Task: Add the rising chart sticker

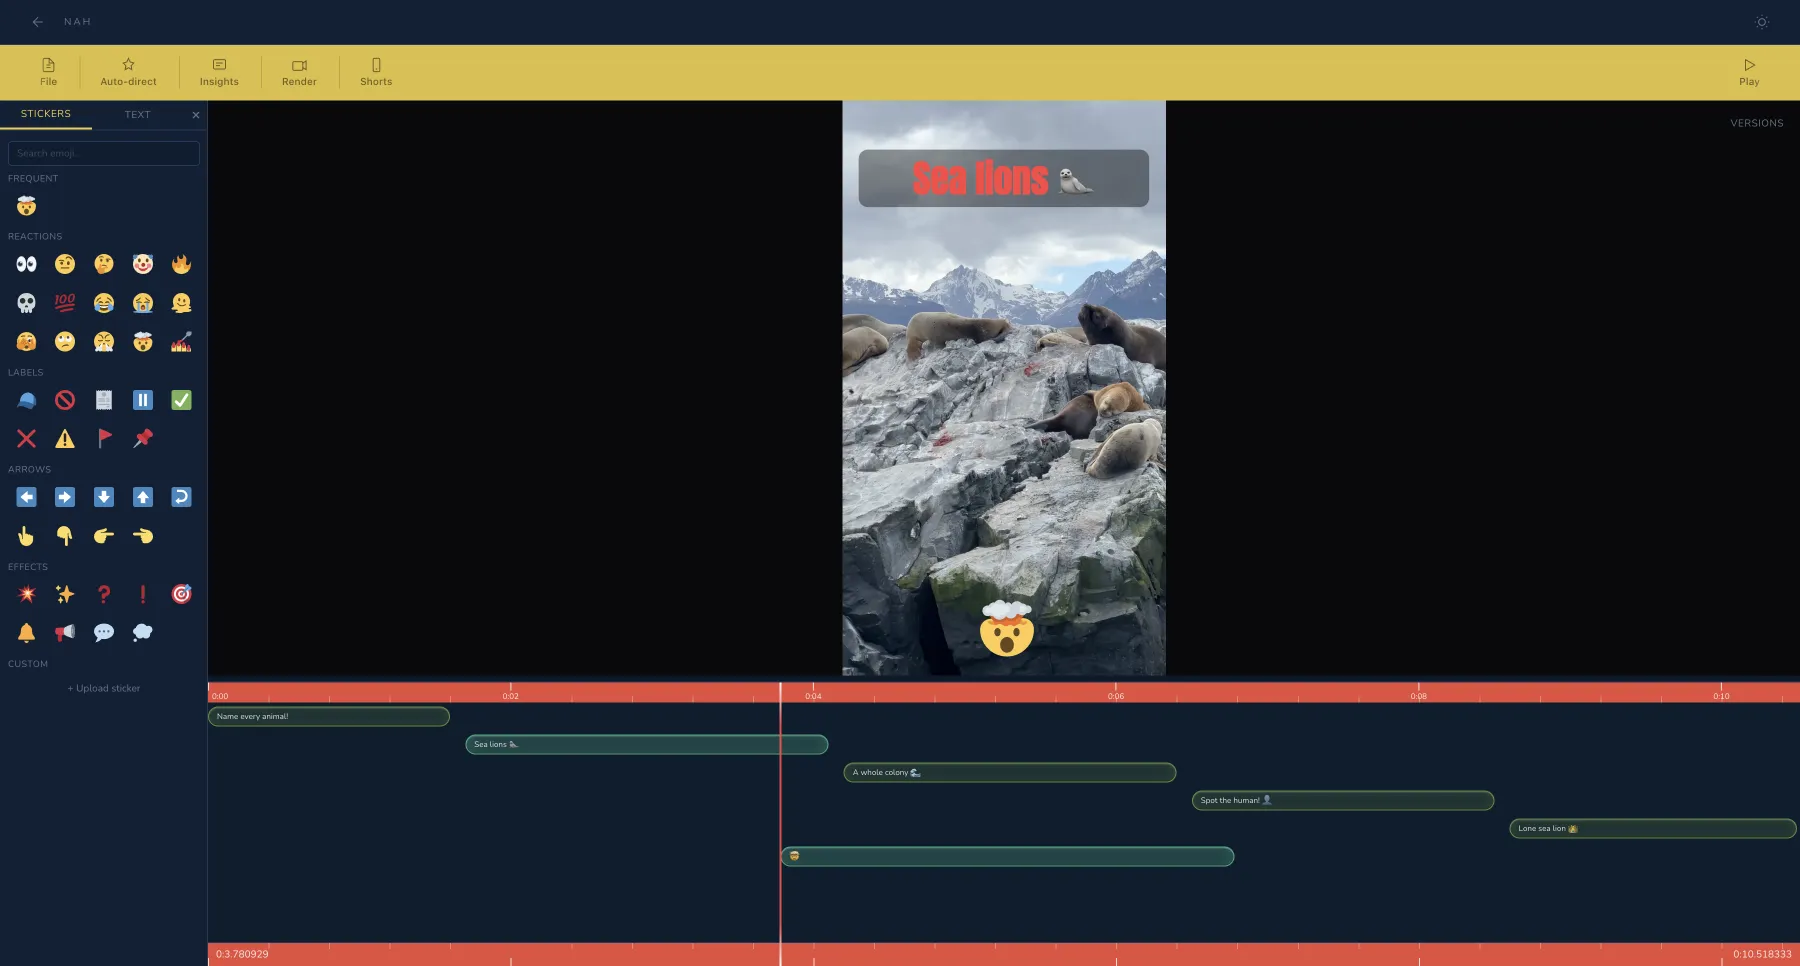Action: click(x=181, y=342)
